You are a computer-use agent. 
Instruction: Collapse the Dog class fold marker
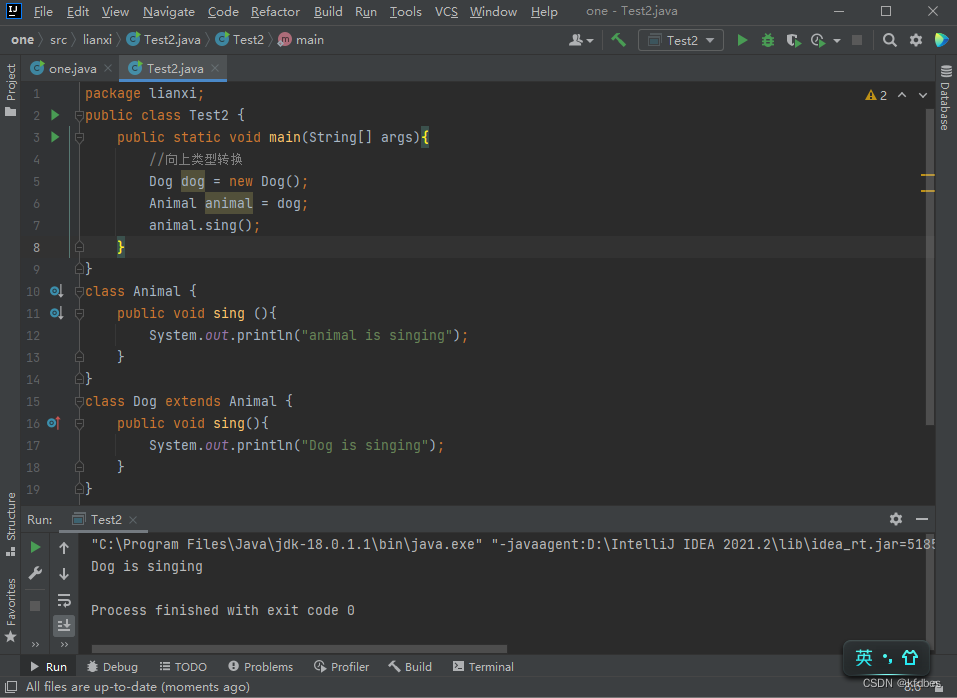tap(77, 401)
